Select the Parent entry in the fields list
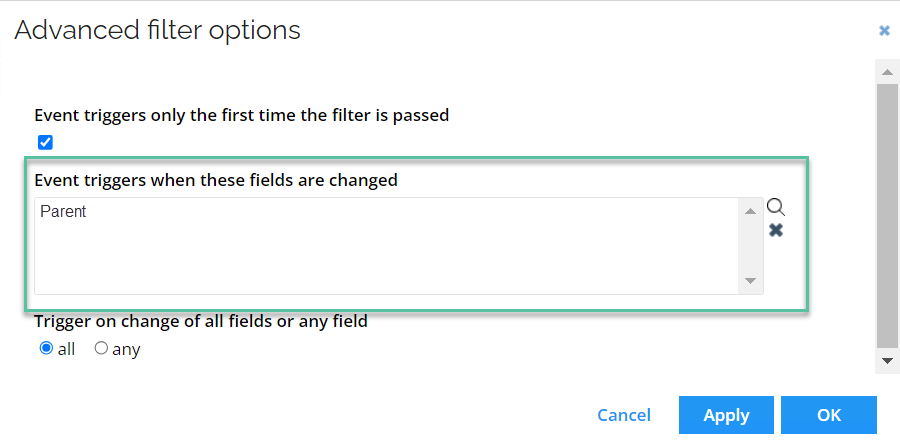900x442 pixels. point(63,212)
